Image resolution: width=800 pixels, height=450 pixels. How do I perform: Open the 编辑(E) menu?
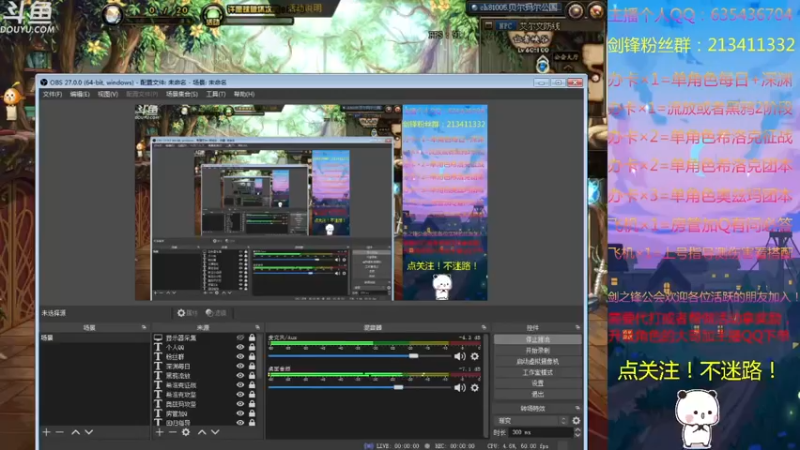80,94
